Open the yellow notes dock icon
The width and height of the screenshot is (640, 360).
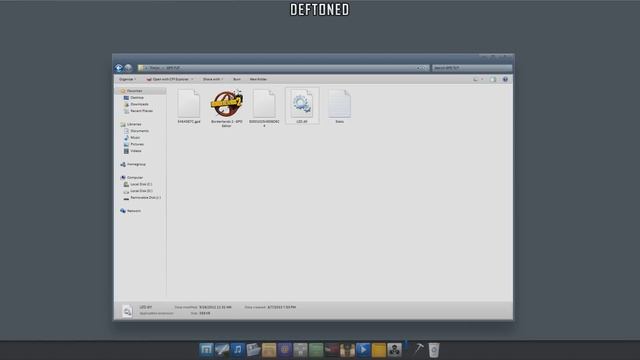[378, 350]
